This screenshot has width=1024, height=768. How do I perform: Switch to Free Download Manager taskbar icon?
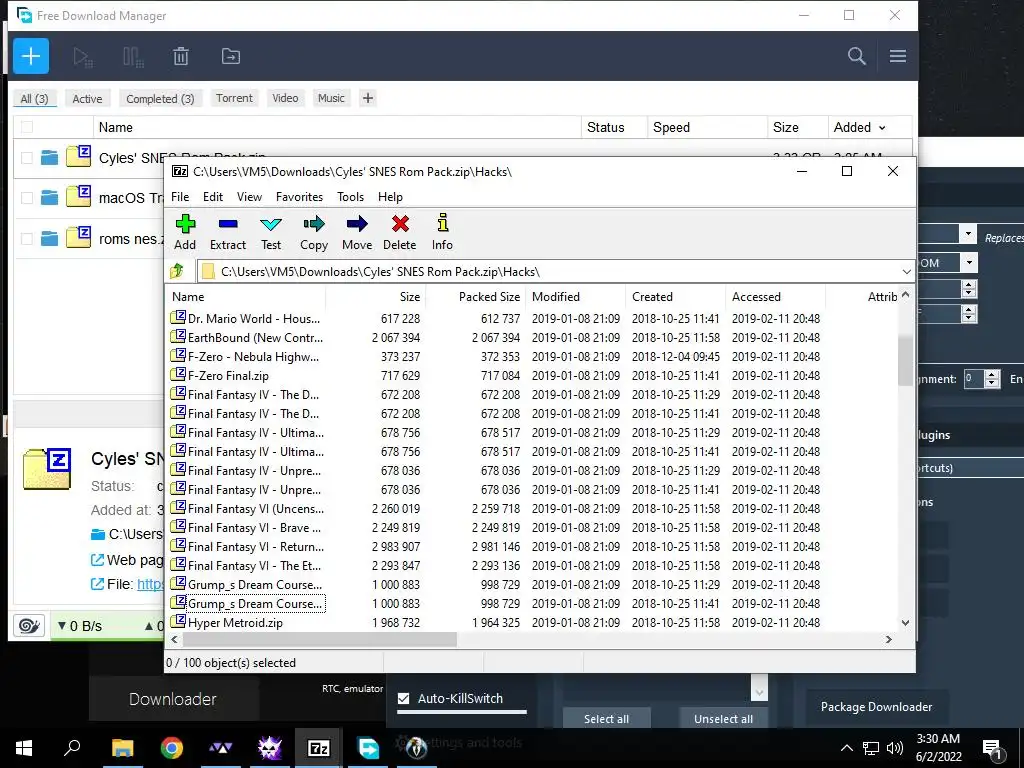(x=368, y=748)
